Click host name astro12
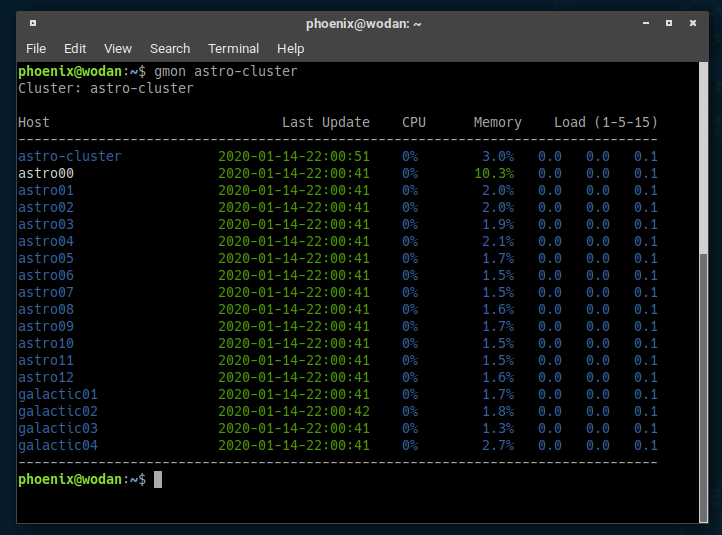 (x=46, y=378)
